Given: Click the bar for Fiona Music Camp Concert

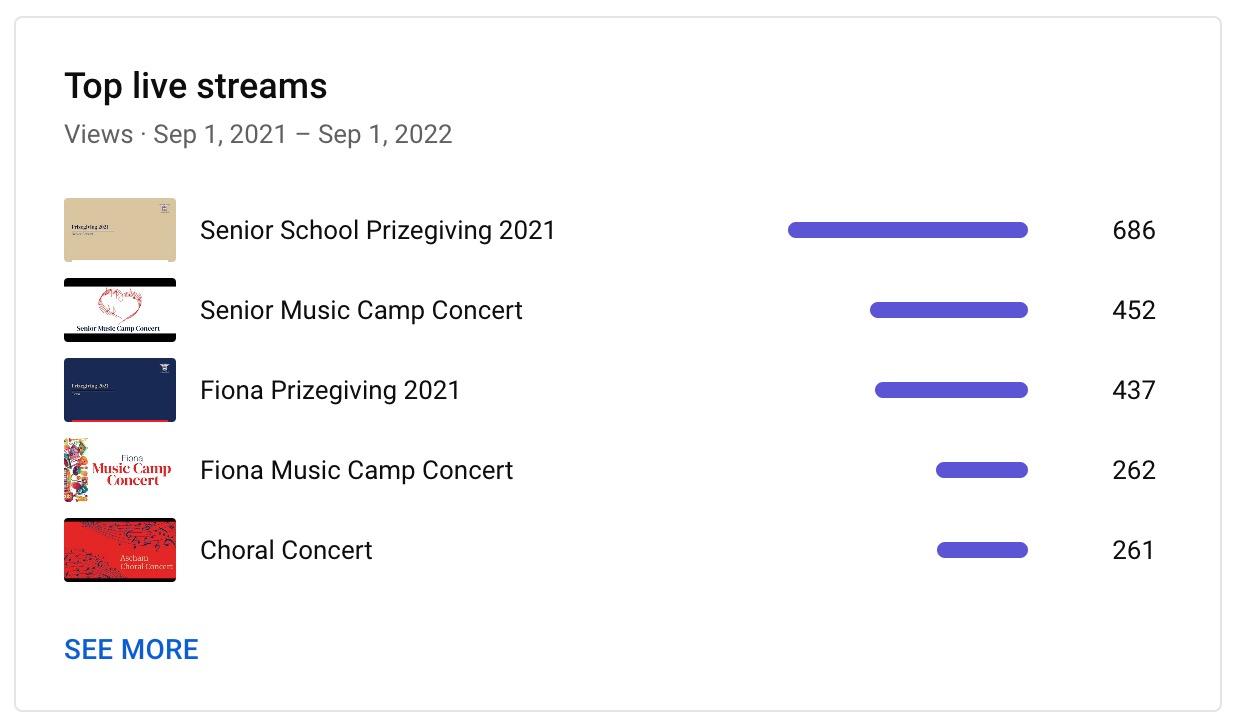Looking at the screenshot, I should (x=982, y=470).
